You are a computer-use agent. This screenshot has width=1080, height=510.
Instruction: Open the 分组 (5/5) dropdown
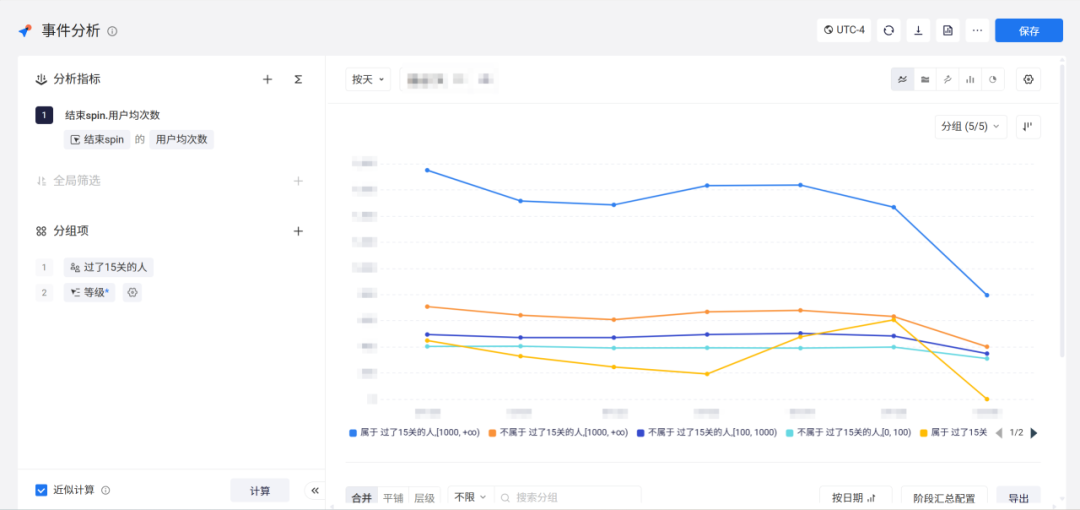970,127
